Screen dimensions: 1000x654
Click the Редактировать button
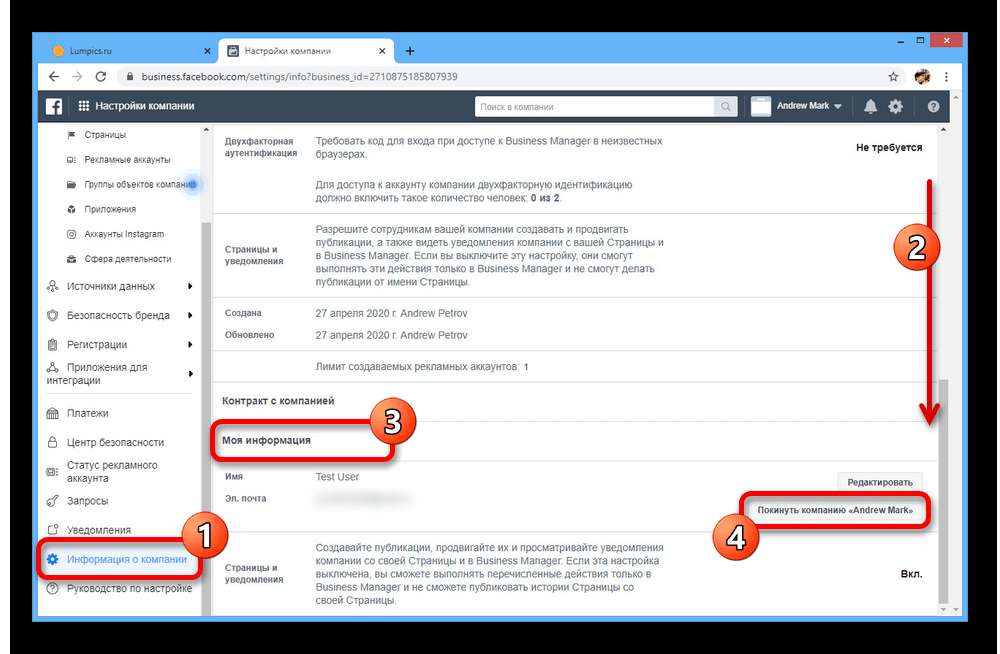(x=879, y=482)
